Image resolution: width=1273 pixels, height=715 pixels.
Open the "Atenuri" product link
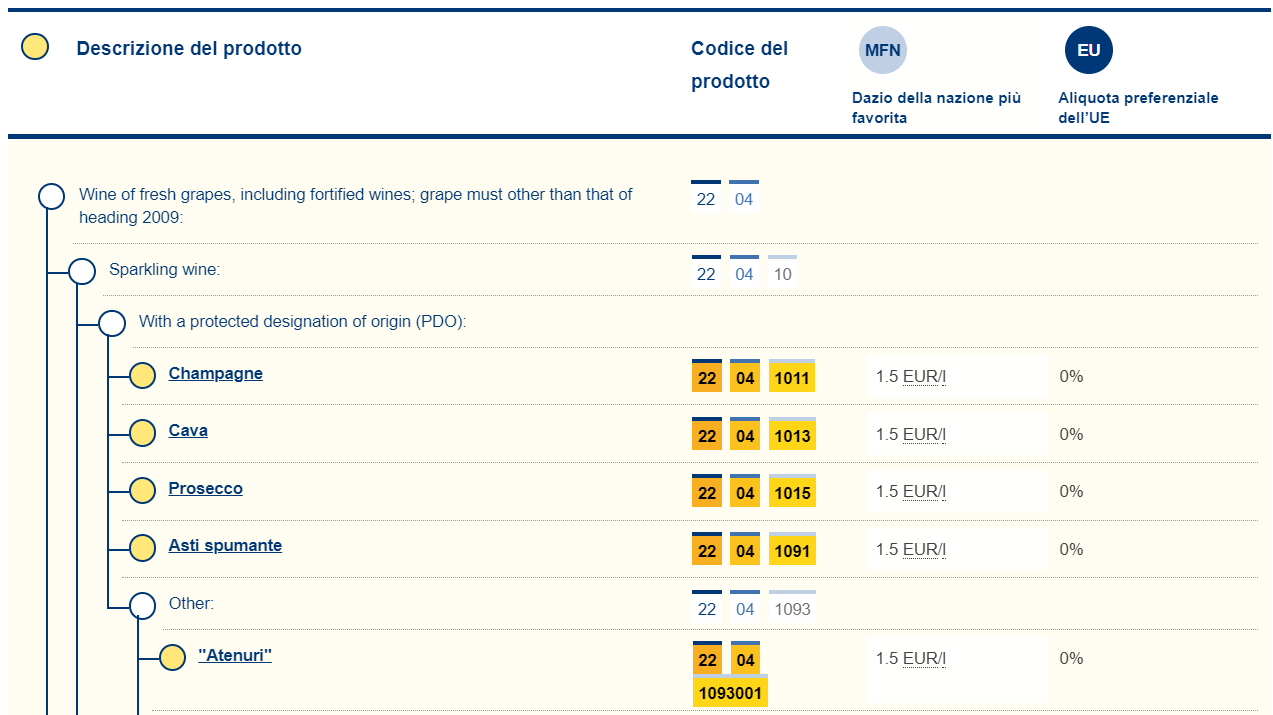coord(235,656)
